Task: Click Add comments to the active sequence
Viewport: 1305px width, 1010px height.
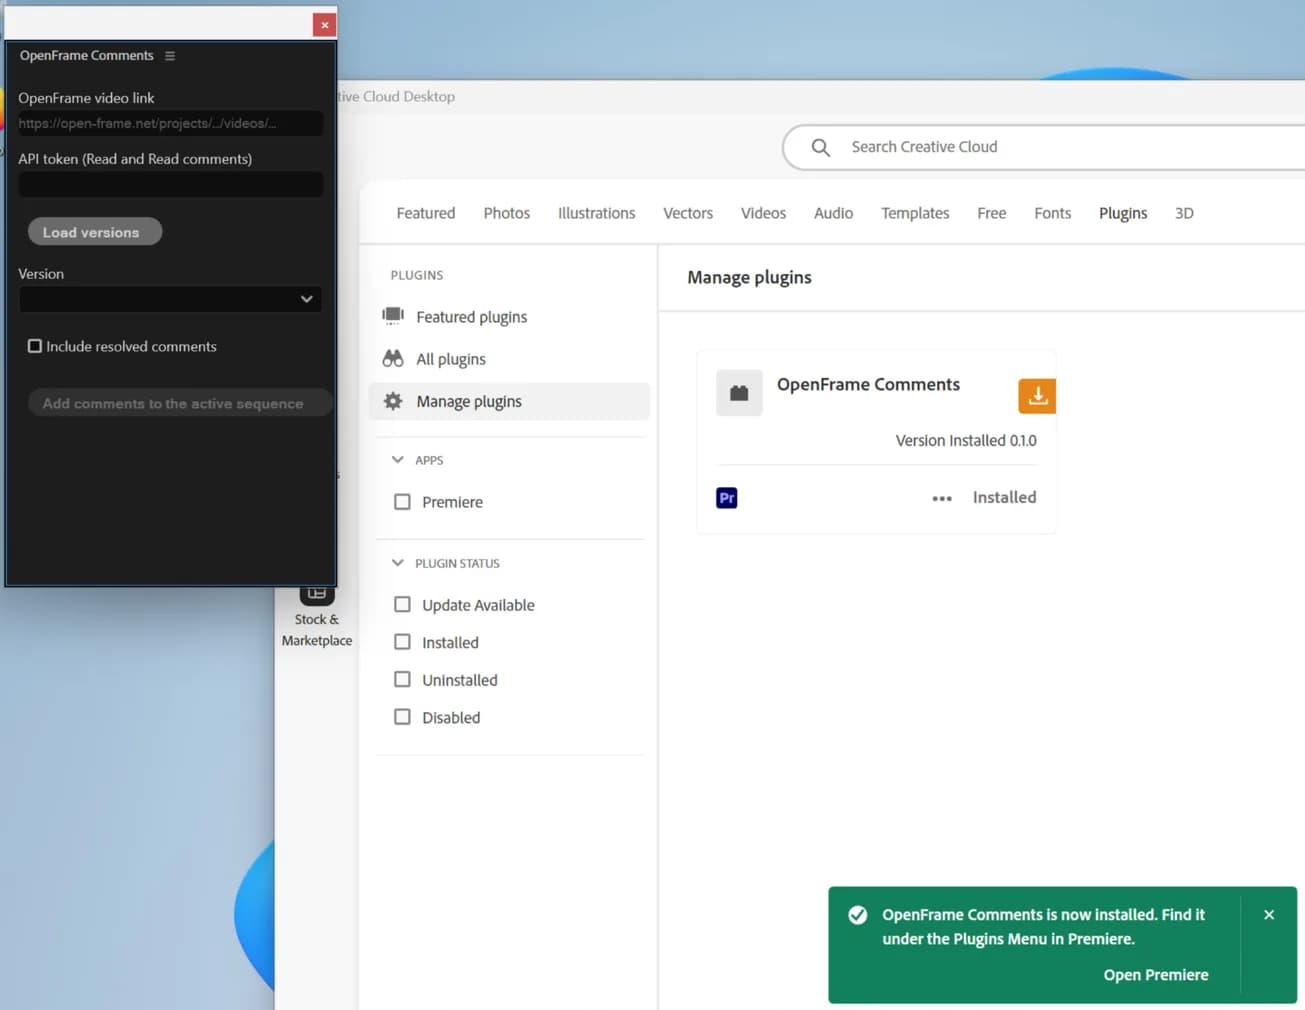Action: (x=179, y=403)
